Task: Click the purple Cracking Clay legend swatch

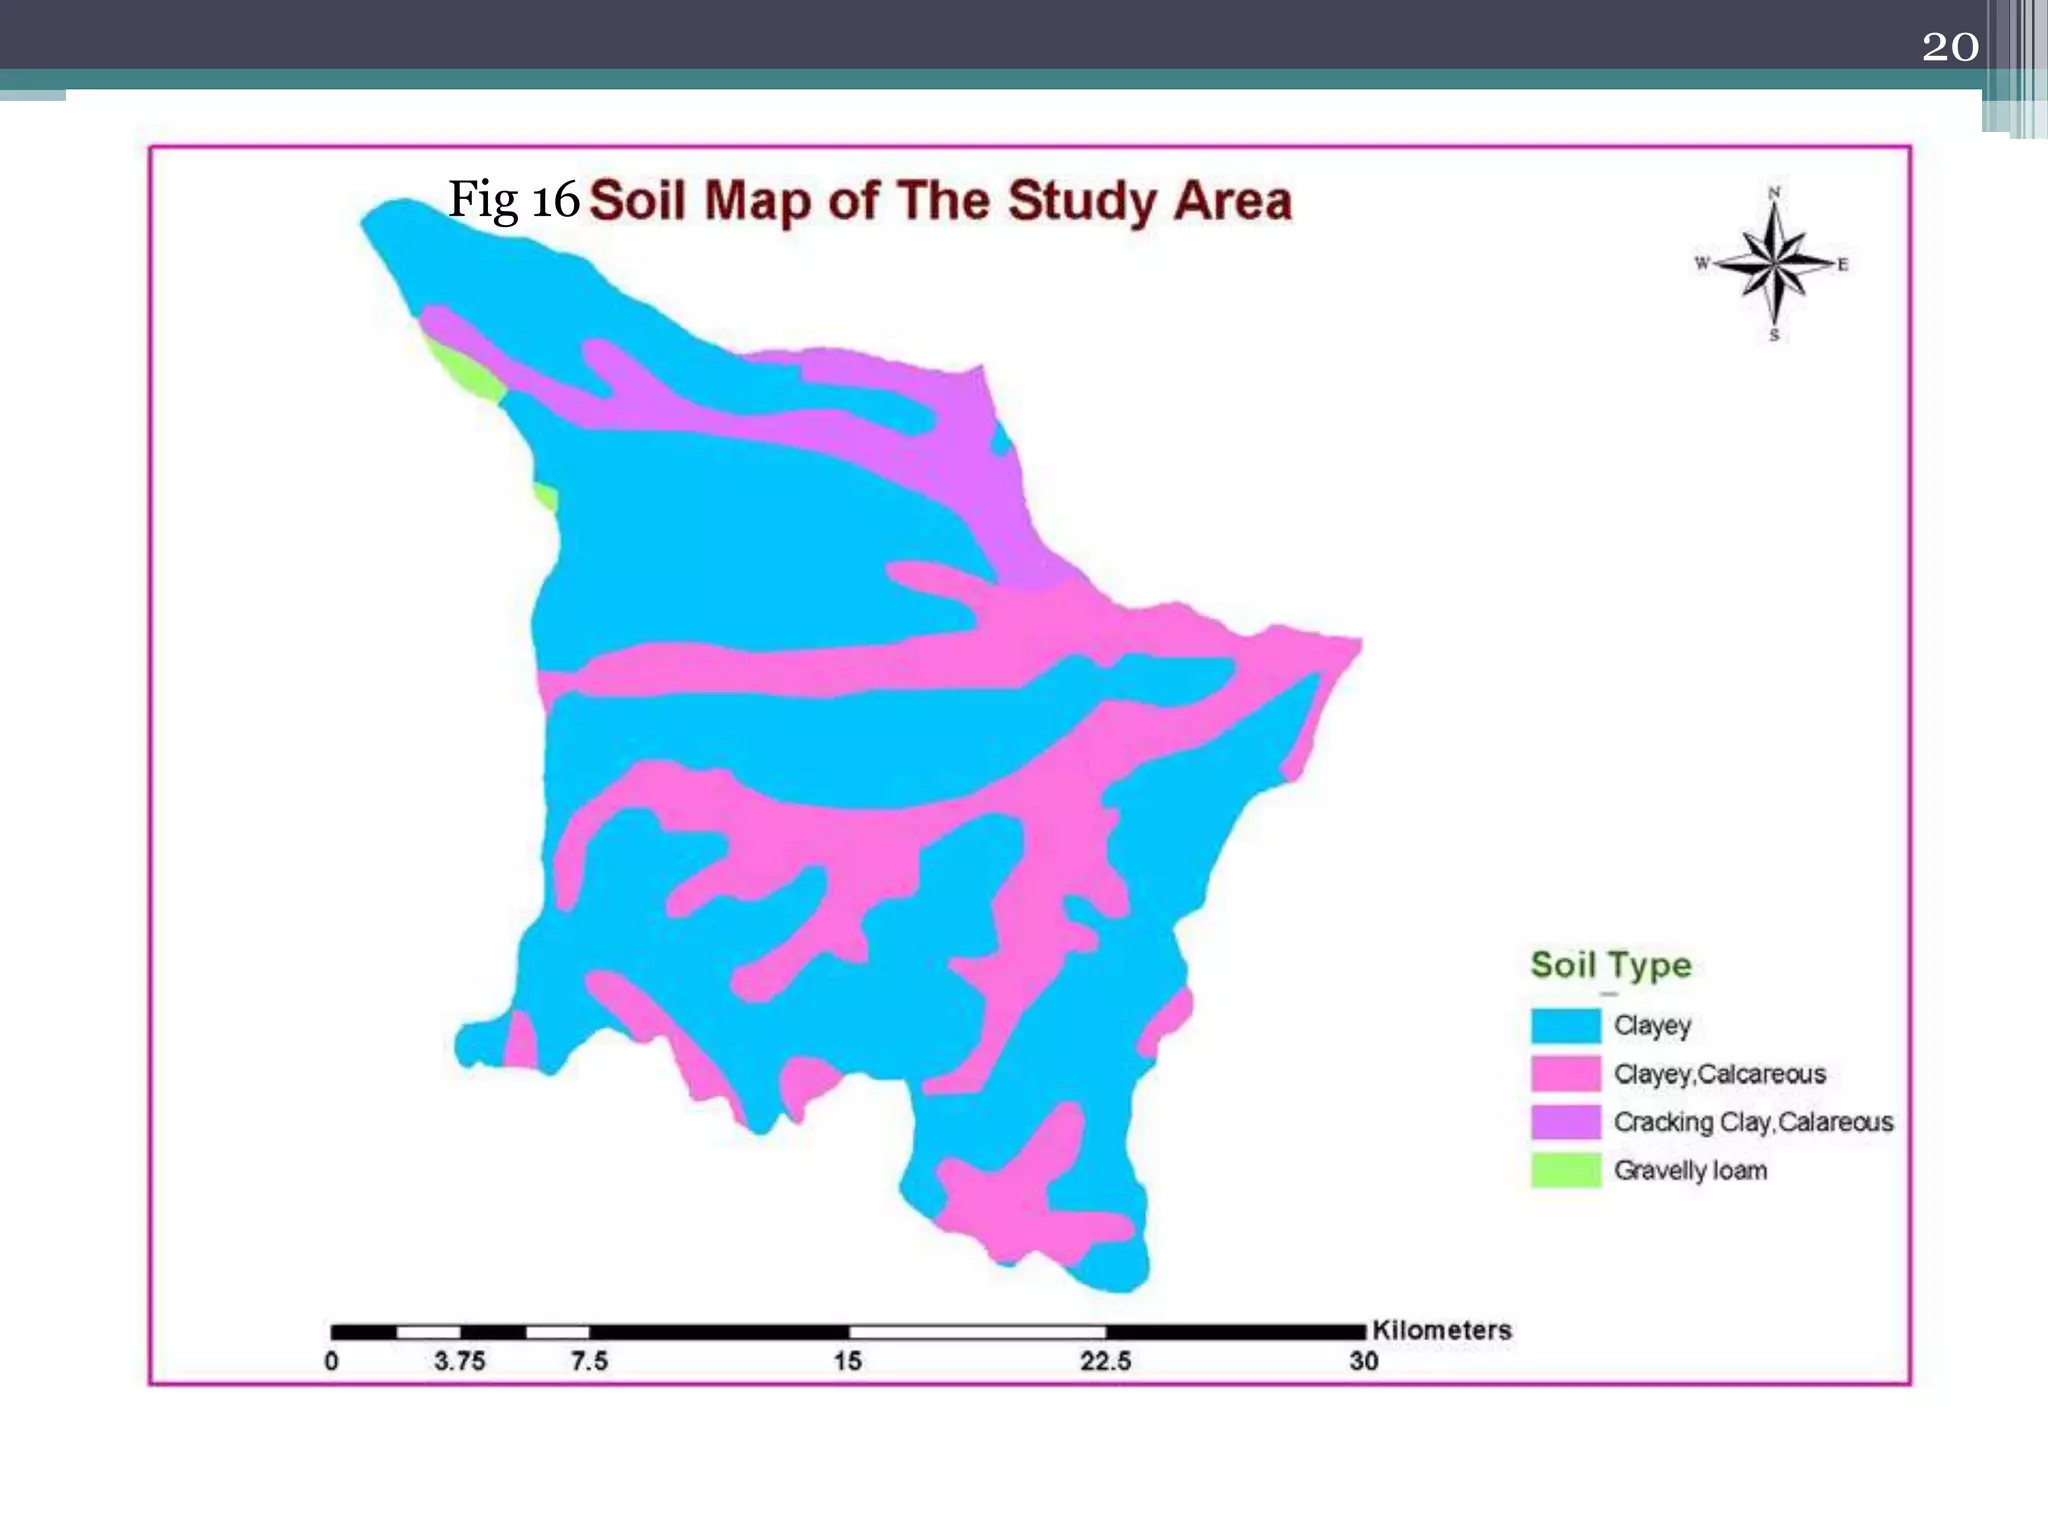Action: [1565, 1121]
